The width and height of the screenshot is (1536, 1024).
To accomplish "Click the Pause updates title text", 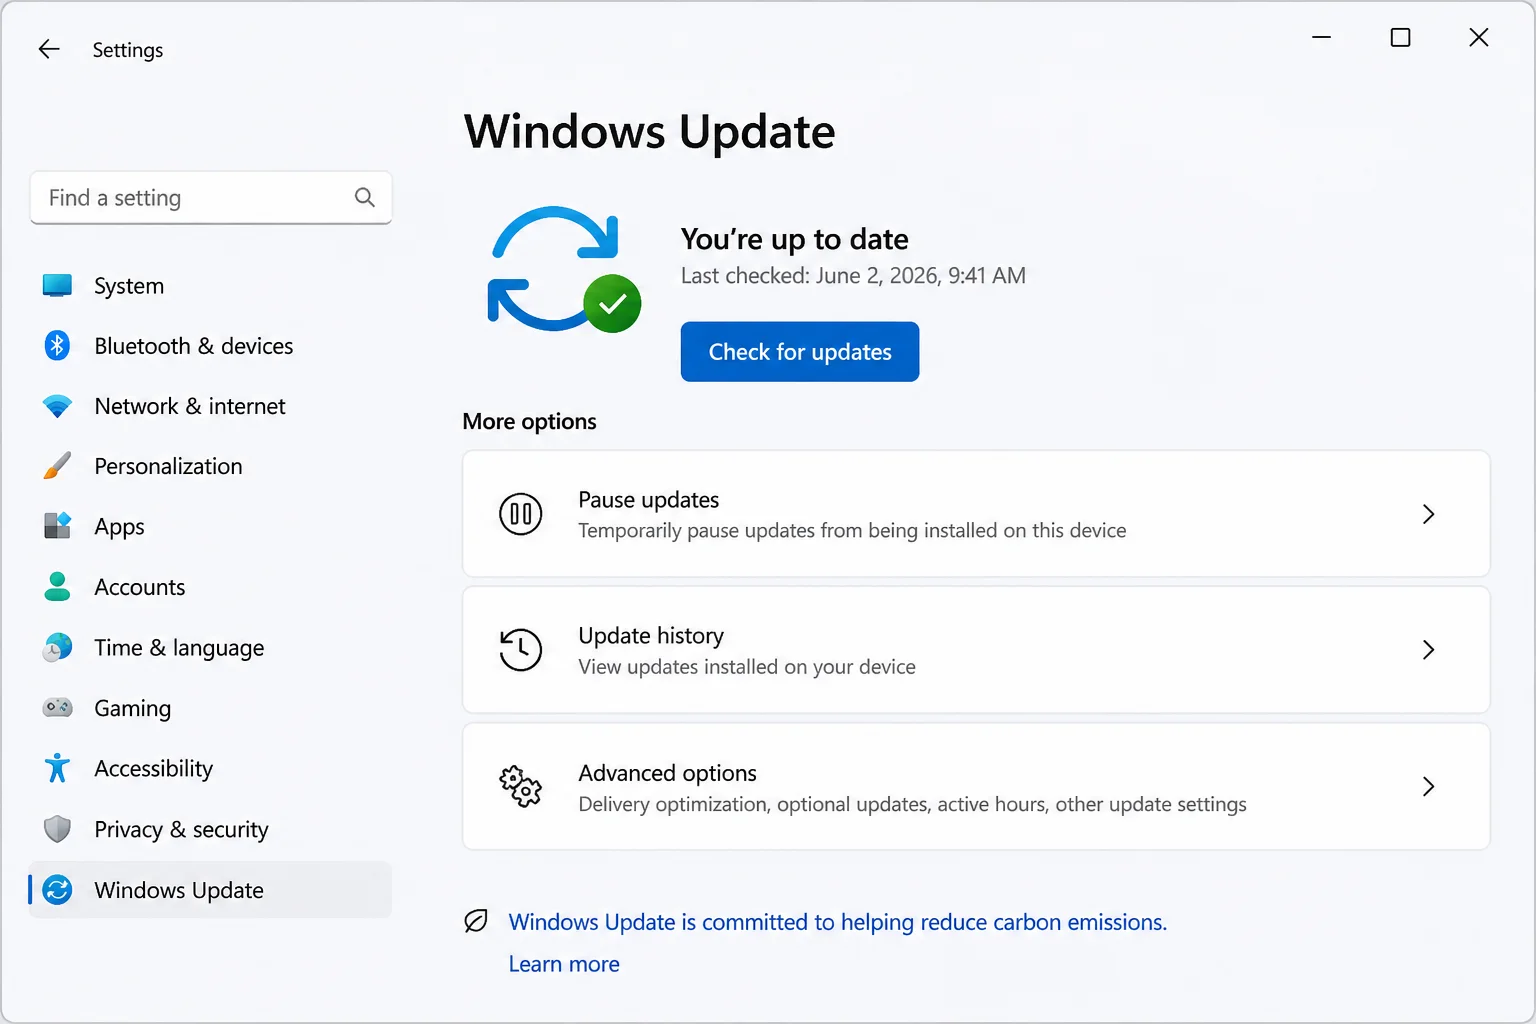I will (x=649, y=500).
